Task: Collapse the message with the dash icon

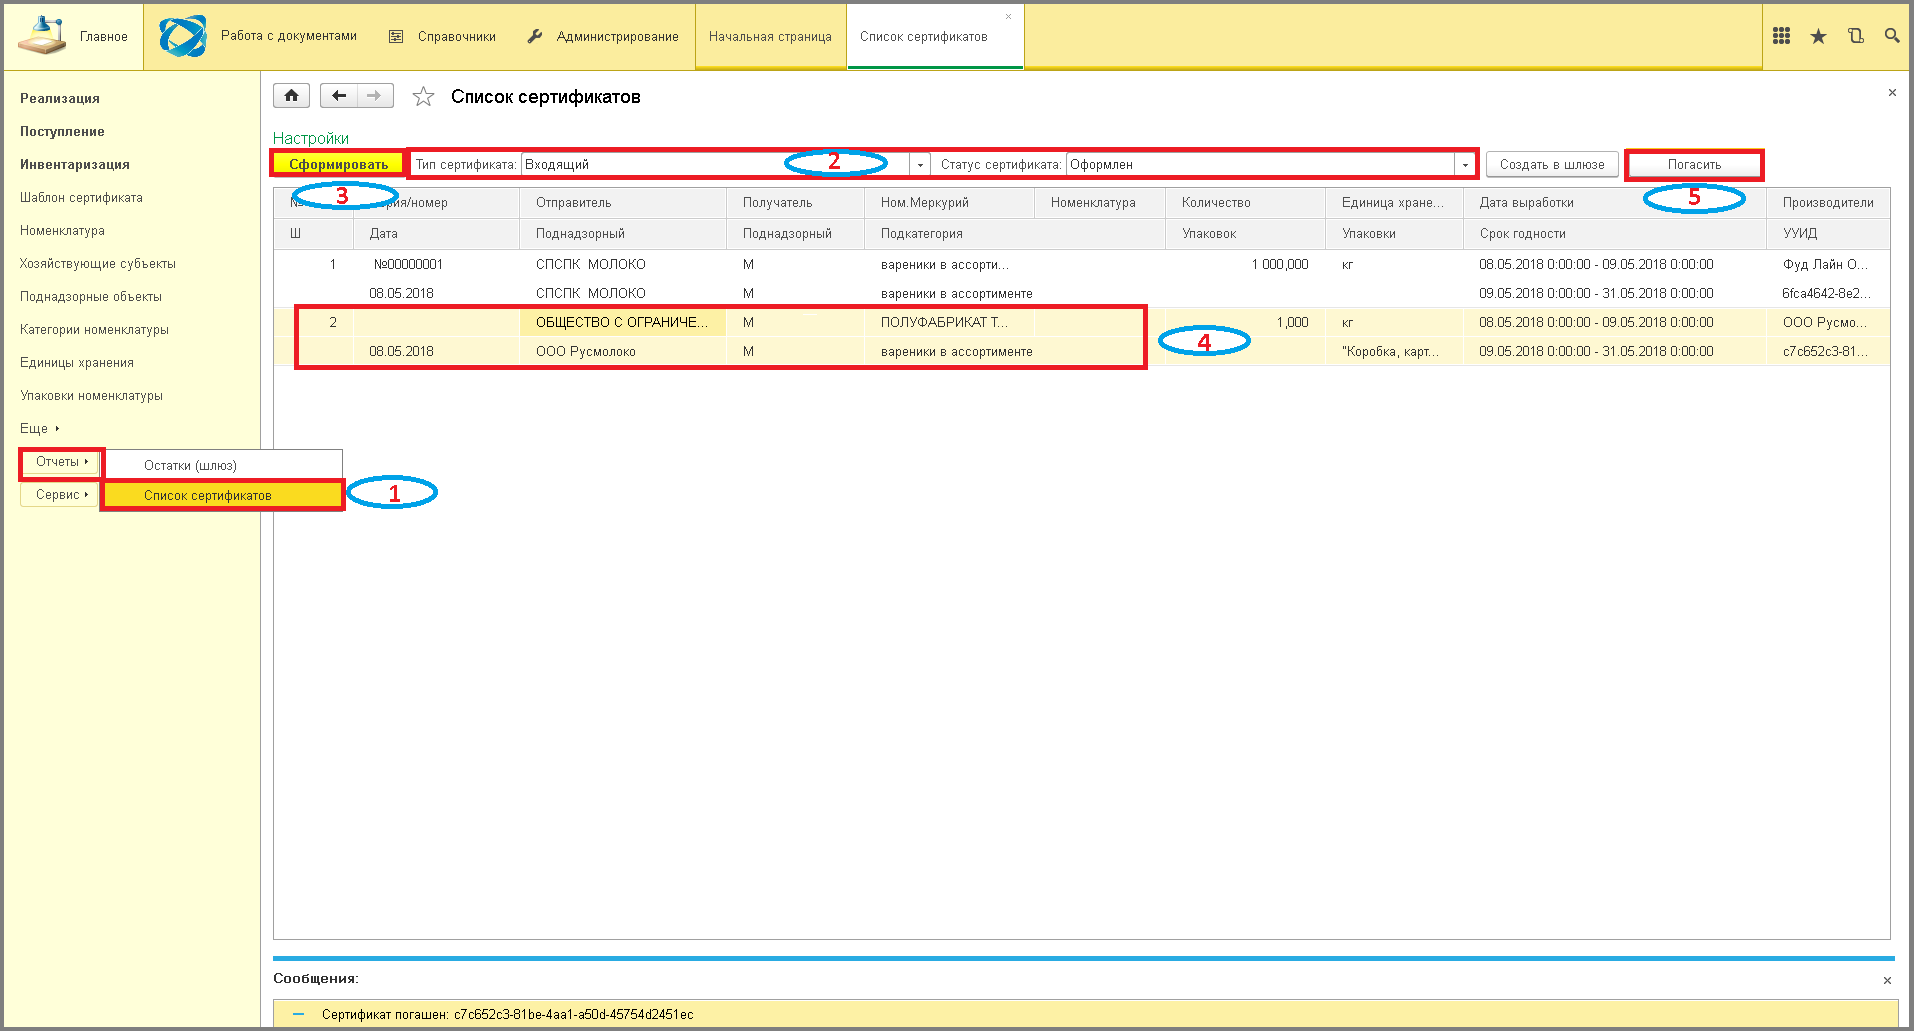Action: tap(298, 1014)
